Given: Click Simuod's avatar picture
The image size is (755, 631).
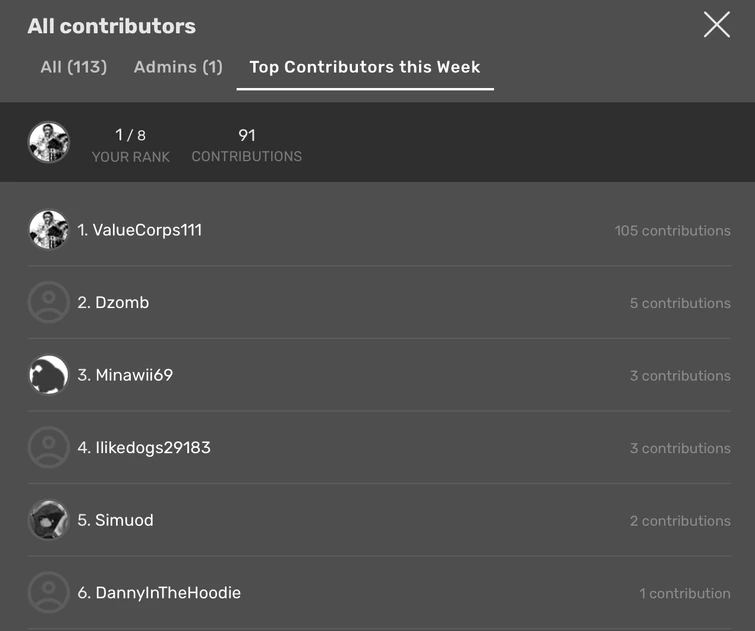Looking at the screenshot, I should (49, 521).
